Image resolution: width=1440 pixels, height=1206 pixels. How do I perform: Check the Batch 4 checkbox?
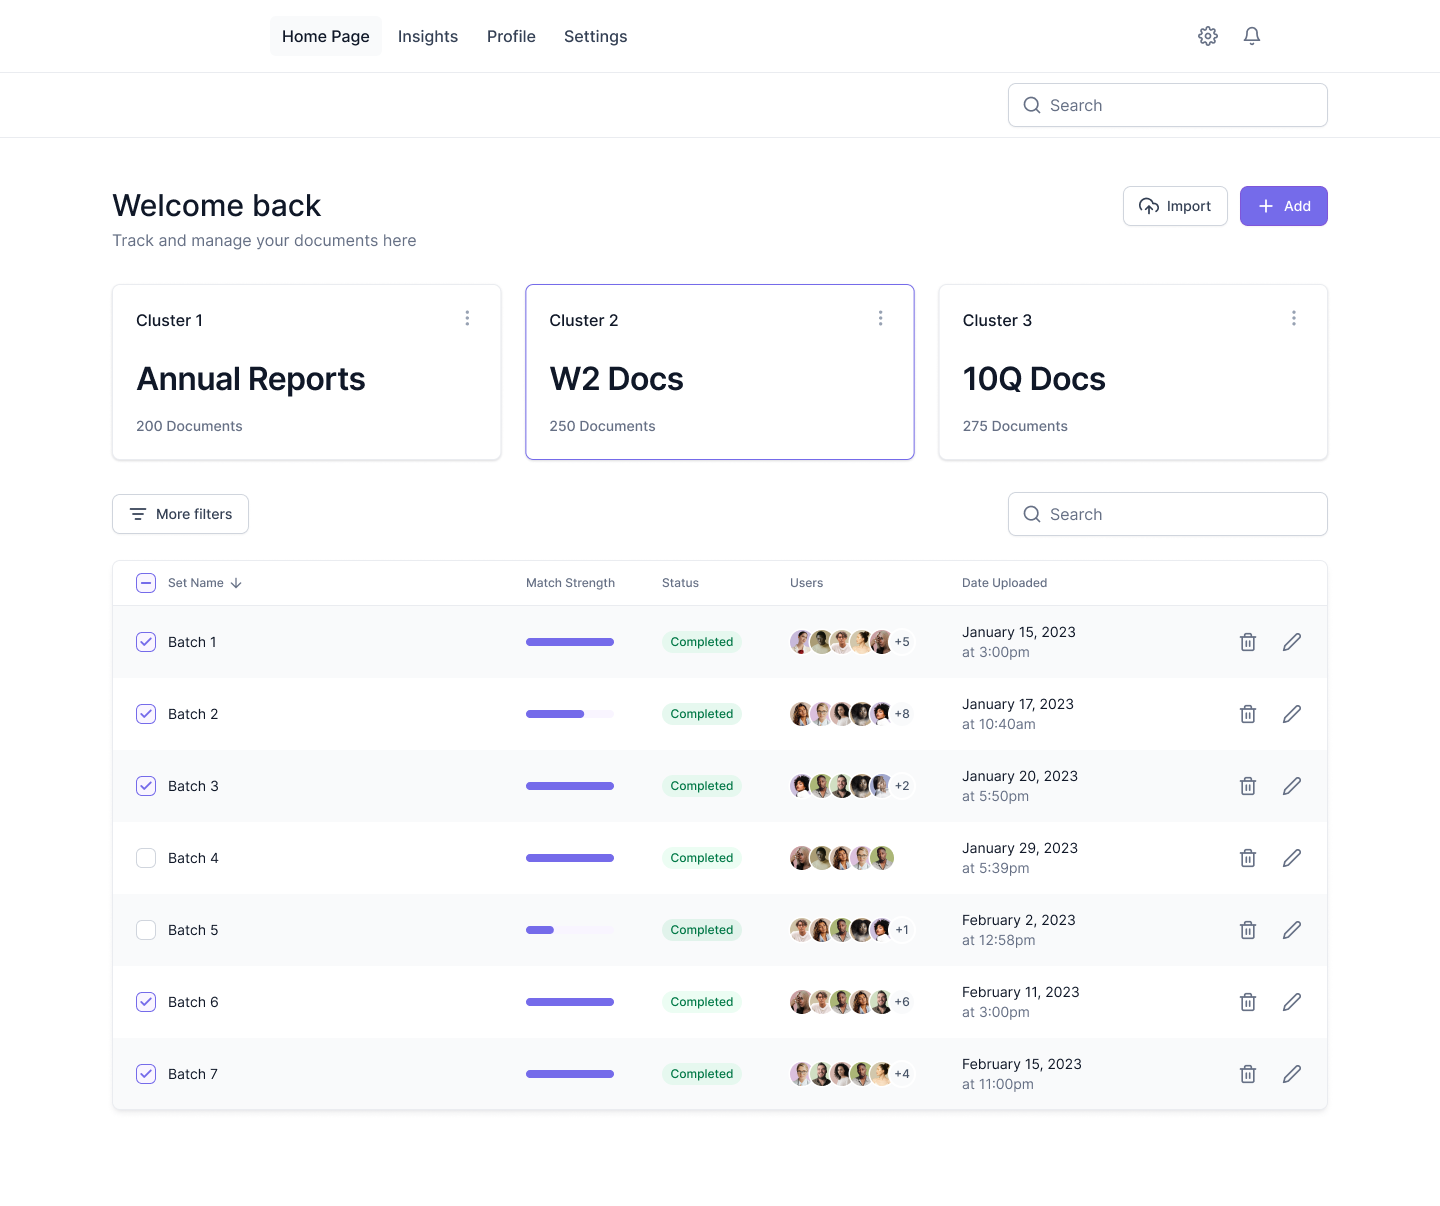[x=146, y=858]
